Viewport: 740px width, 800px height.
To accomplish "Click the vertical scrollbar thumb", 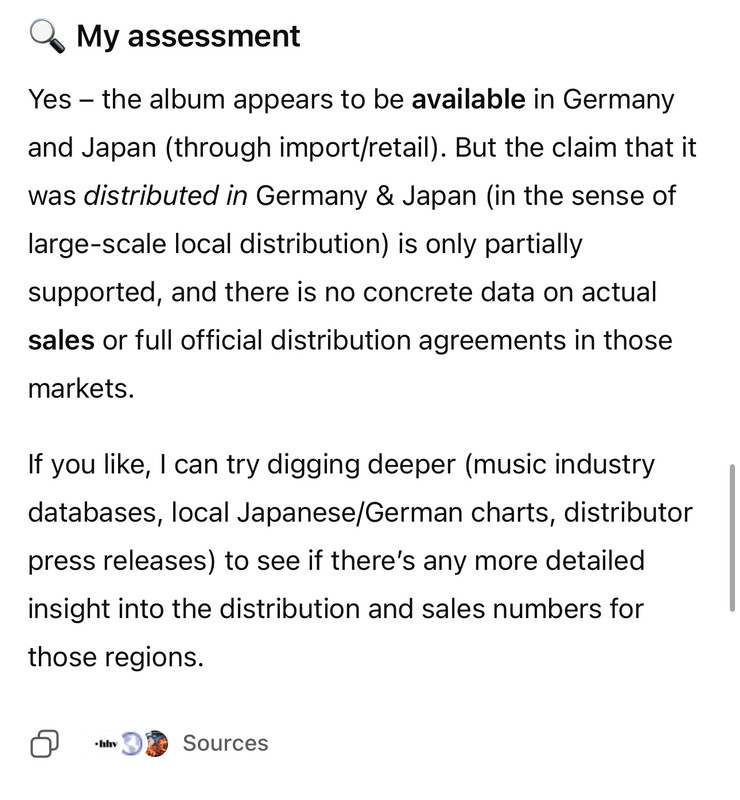I will [x=732, y=538].
